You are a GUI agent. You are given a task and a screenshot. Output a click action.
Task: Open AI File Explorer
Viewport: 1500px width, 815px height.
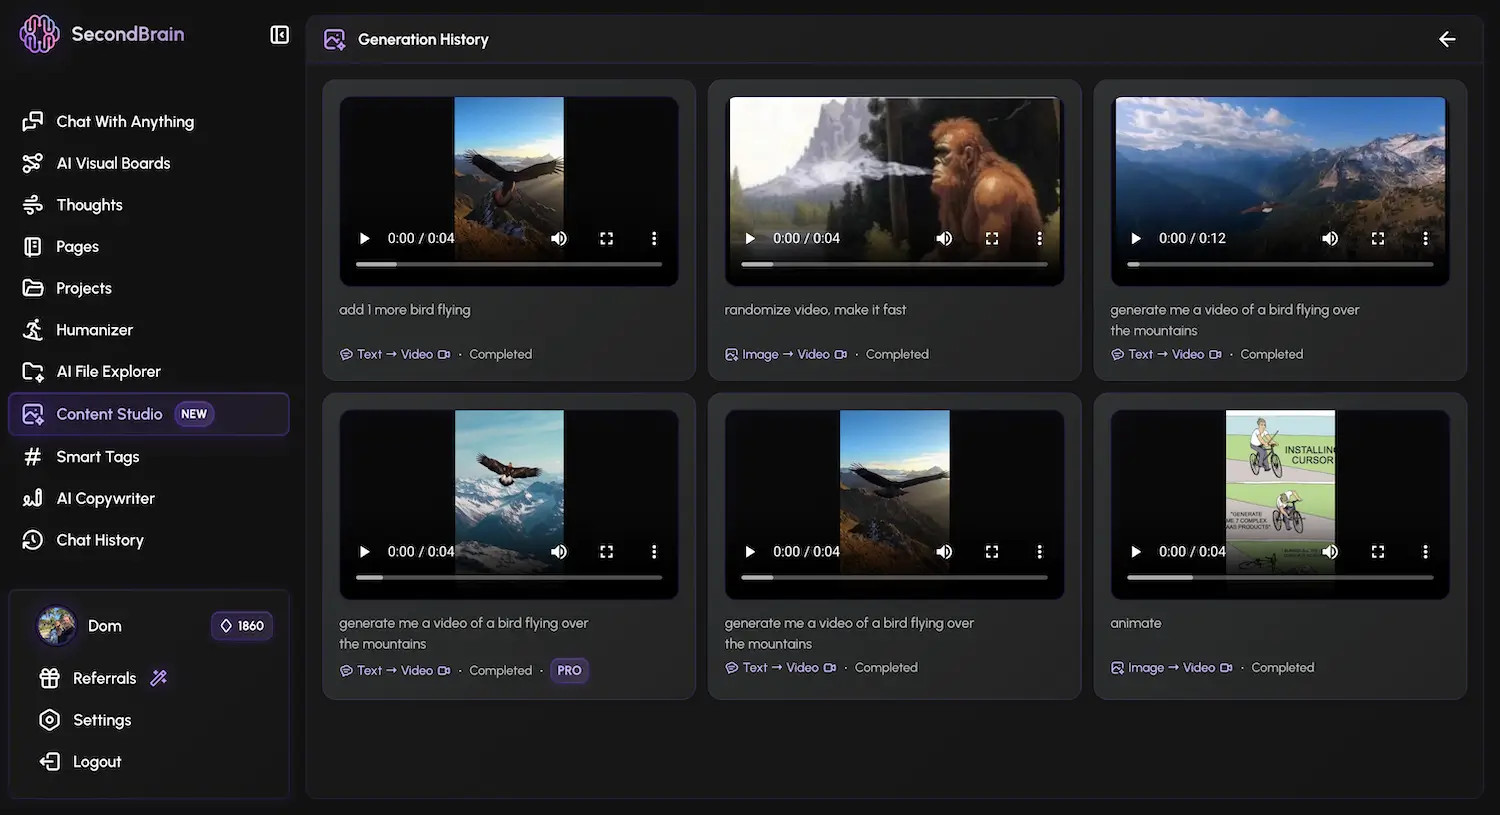point(108,371)
